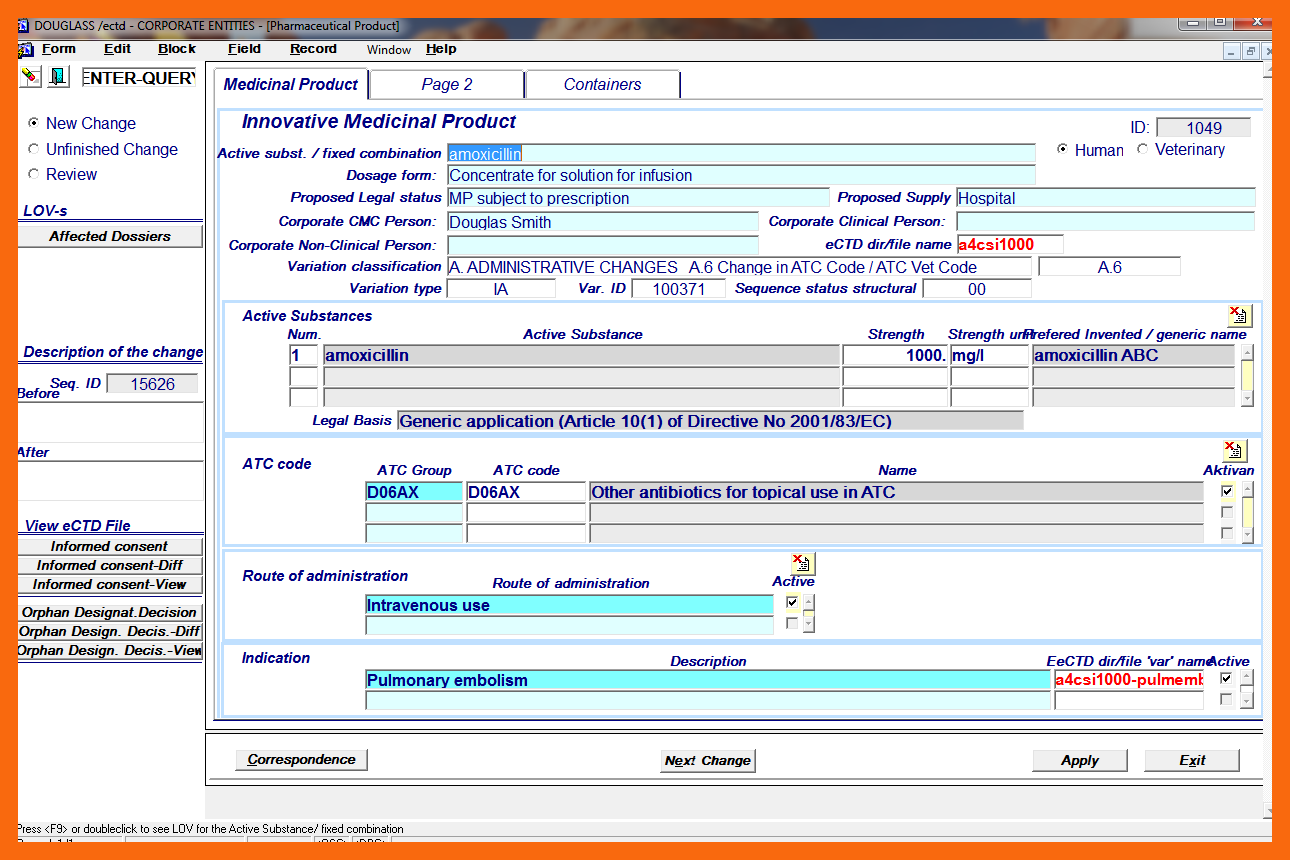Click the down arrow of ATC code scrollbar
The height and width of the screenshot is (860, 1290).
(1246, 535)
